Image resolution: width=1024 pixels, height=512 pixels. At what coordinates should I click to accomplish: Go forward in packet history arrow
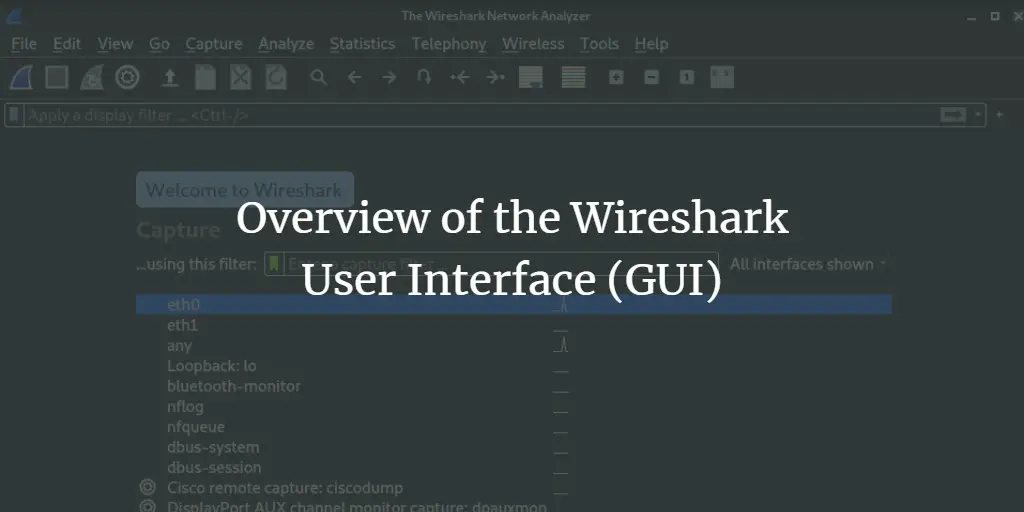pyautogui.click(x=389, y=78)
